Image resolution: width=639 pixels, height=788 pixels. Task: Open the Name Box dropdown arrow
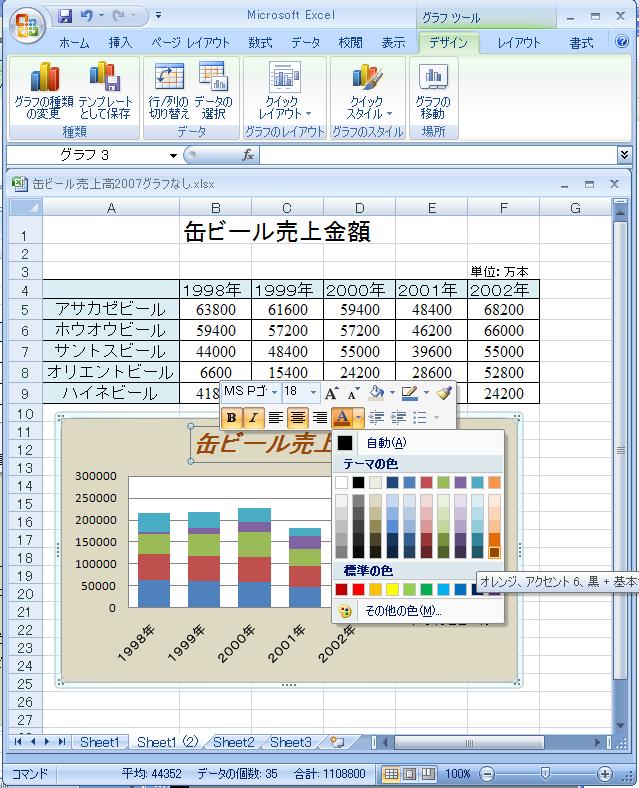point(173,155)
